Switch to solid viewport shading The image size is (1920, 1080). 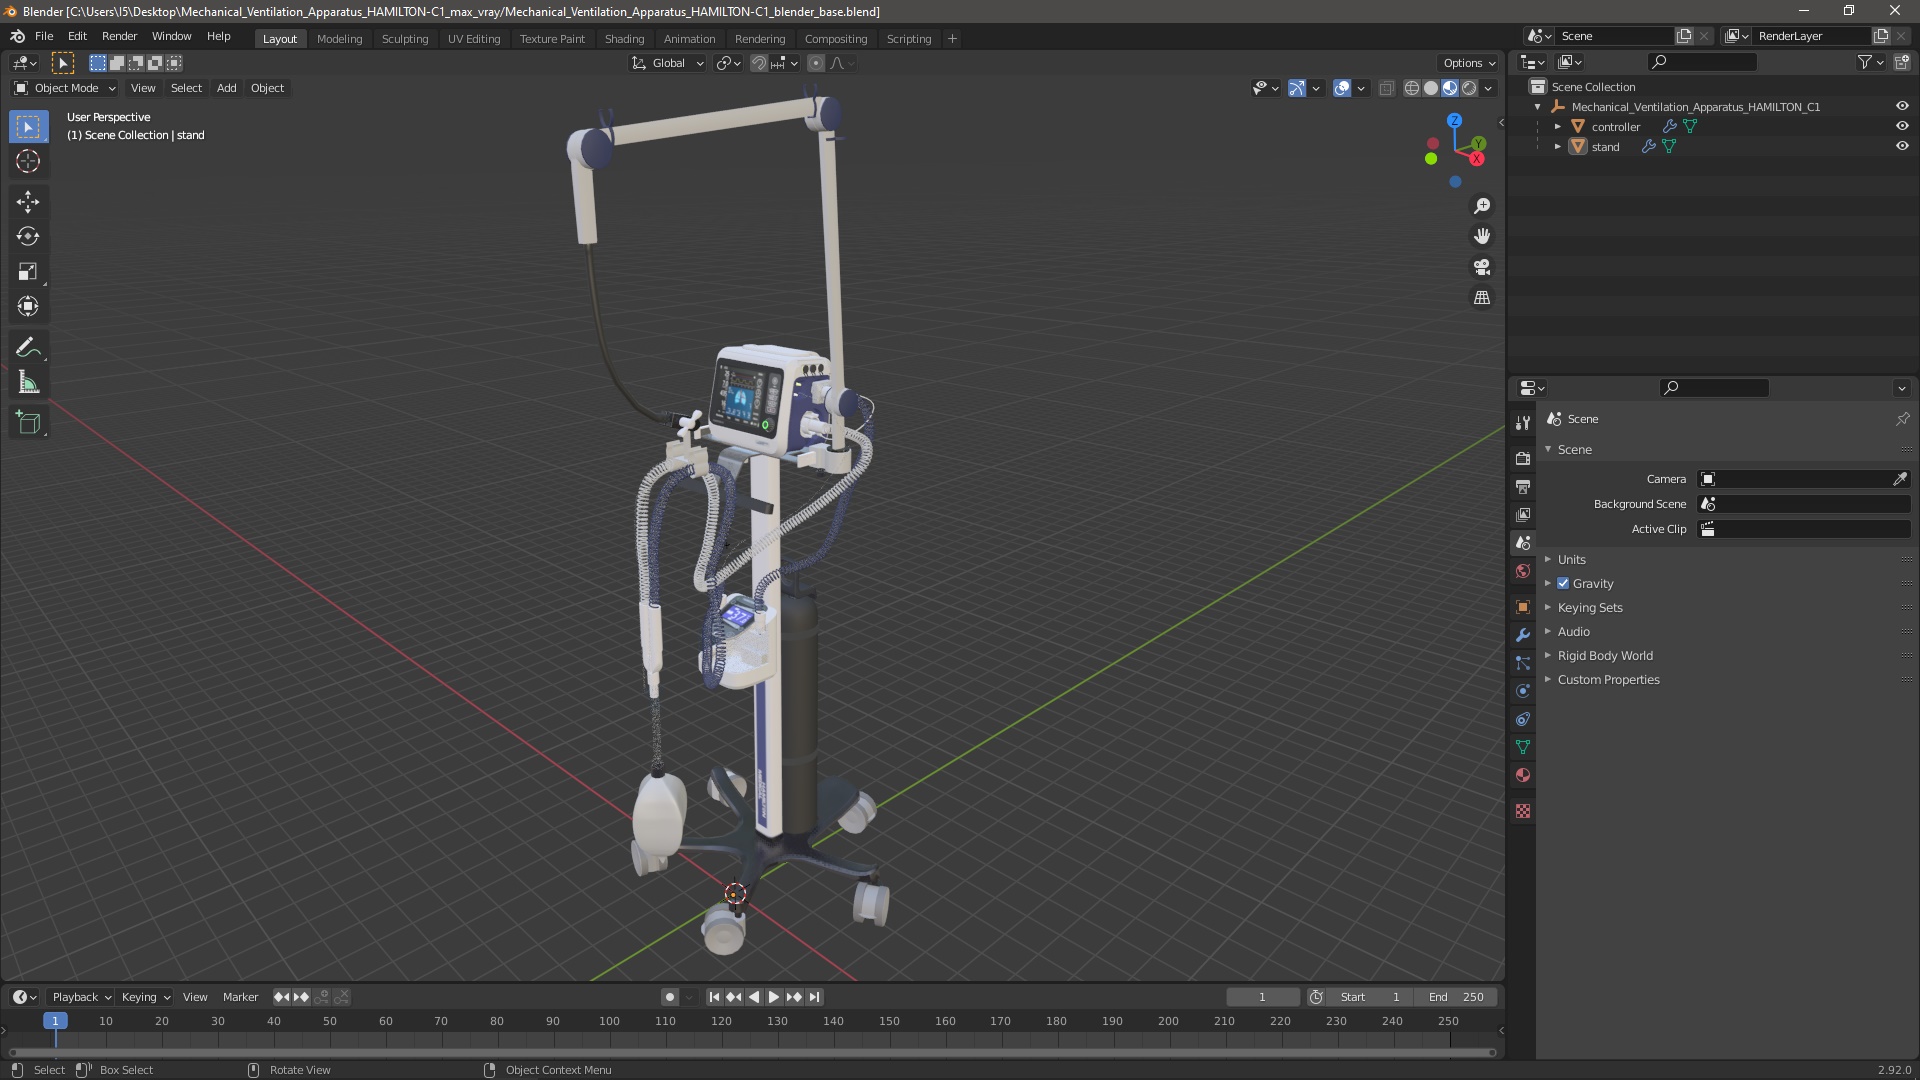[1431, 88]
